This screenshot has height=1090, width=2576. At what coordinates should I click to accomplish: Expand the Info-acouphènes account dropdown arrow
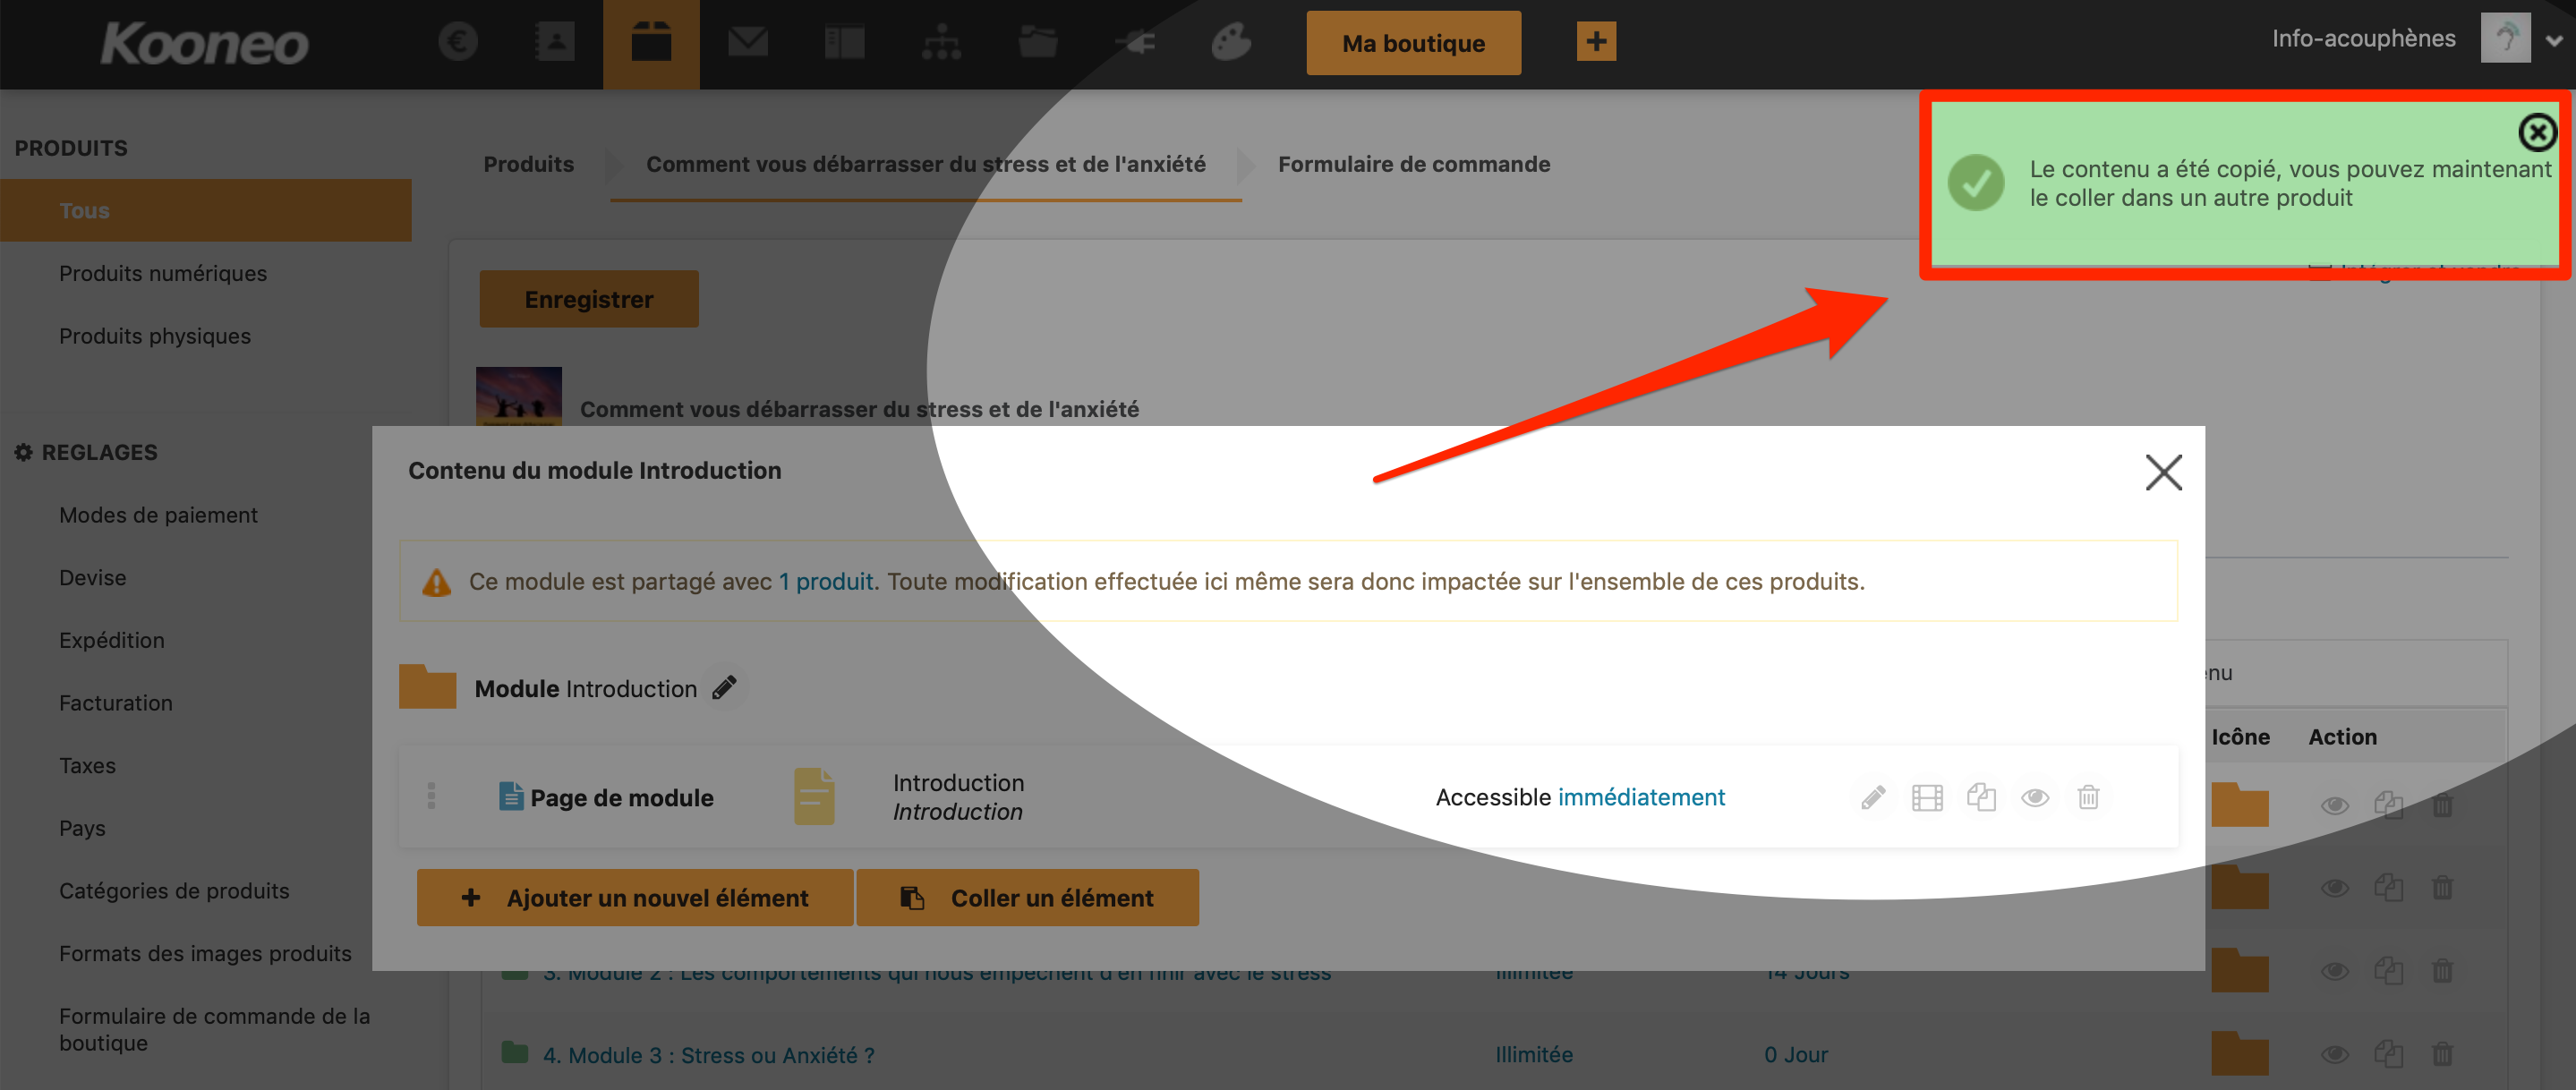click(2555, 41)
